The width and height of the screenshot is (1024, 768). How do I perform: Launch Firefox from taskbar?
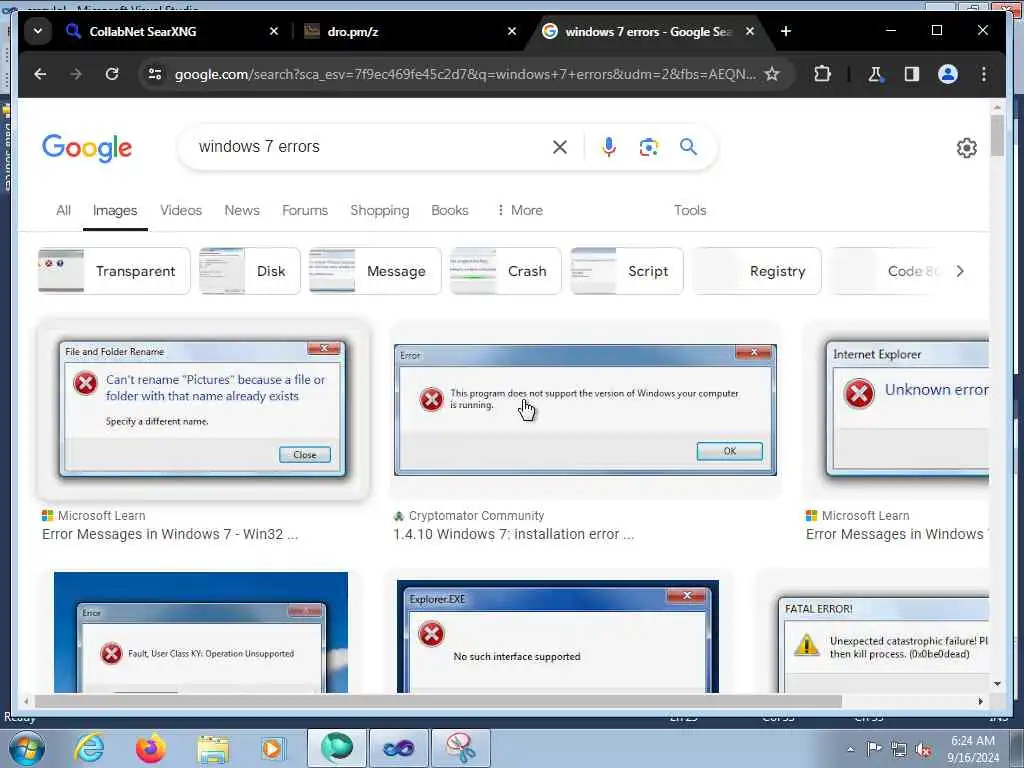point(150,748)
